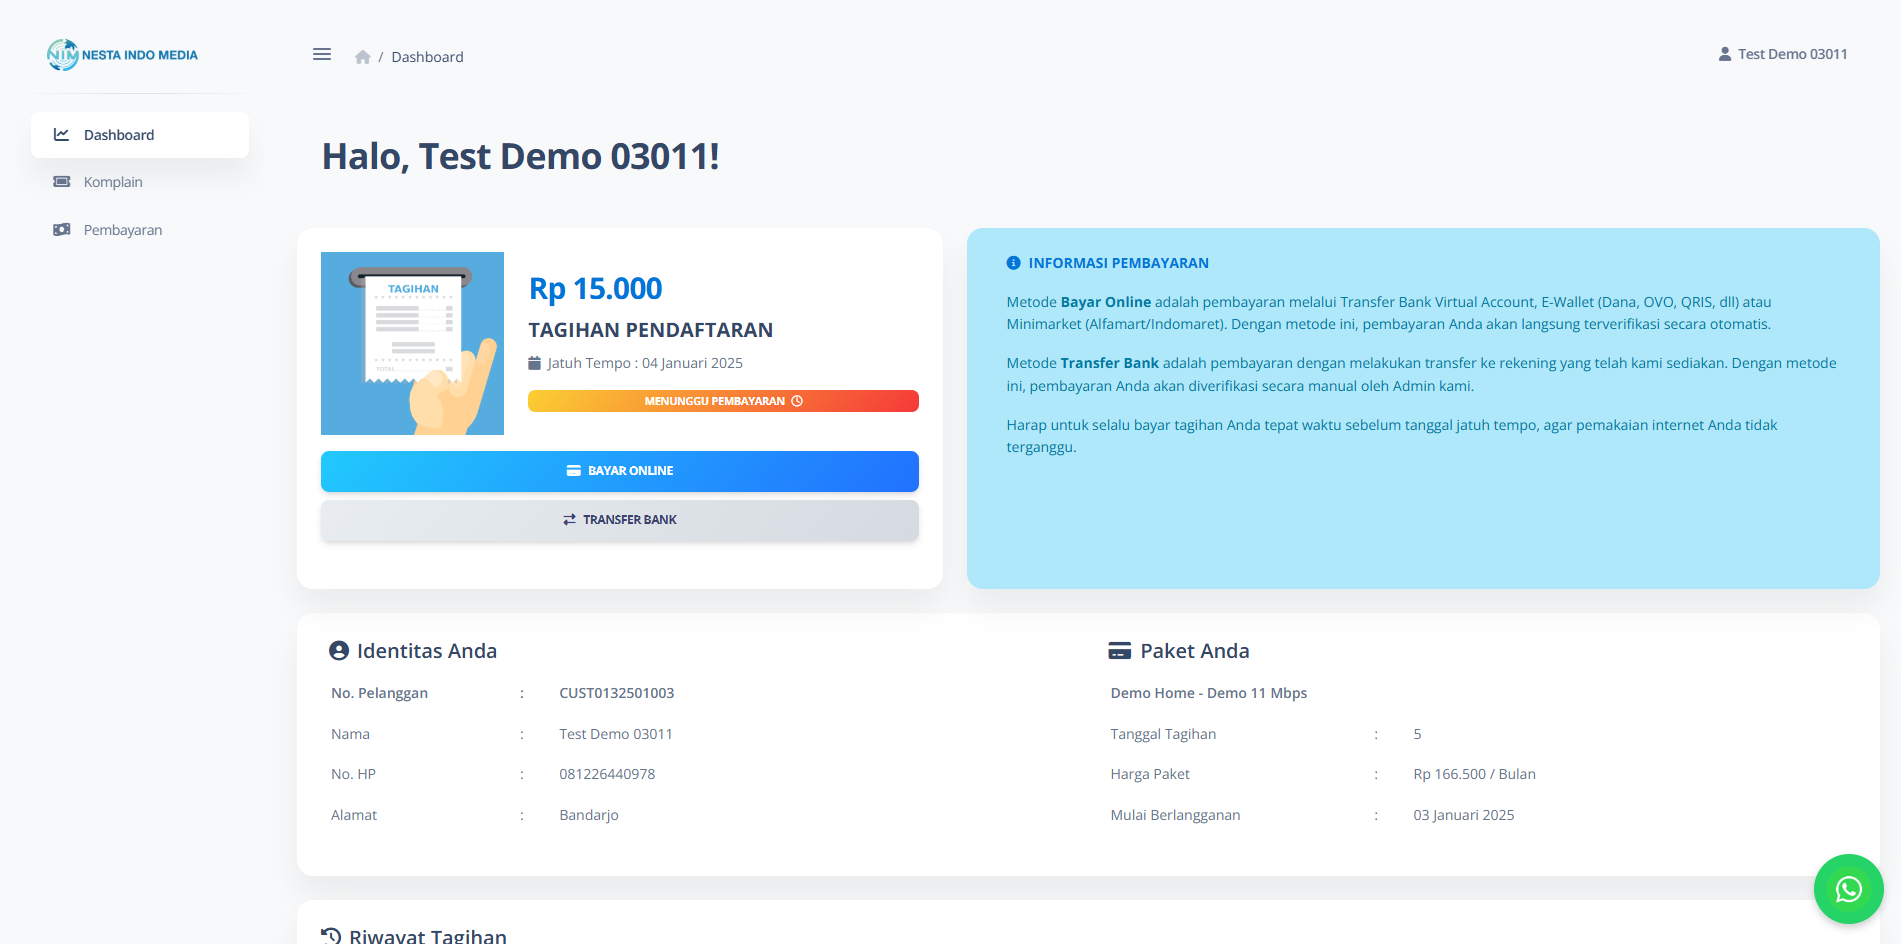Open the Komplain menu item

[x=113, y=181]
